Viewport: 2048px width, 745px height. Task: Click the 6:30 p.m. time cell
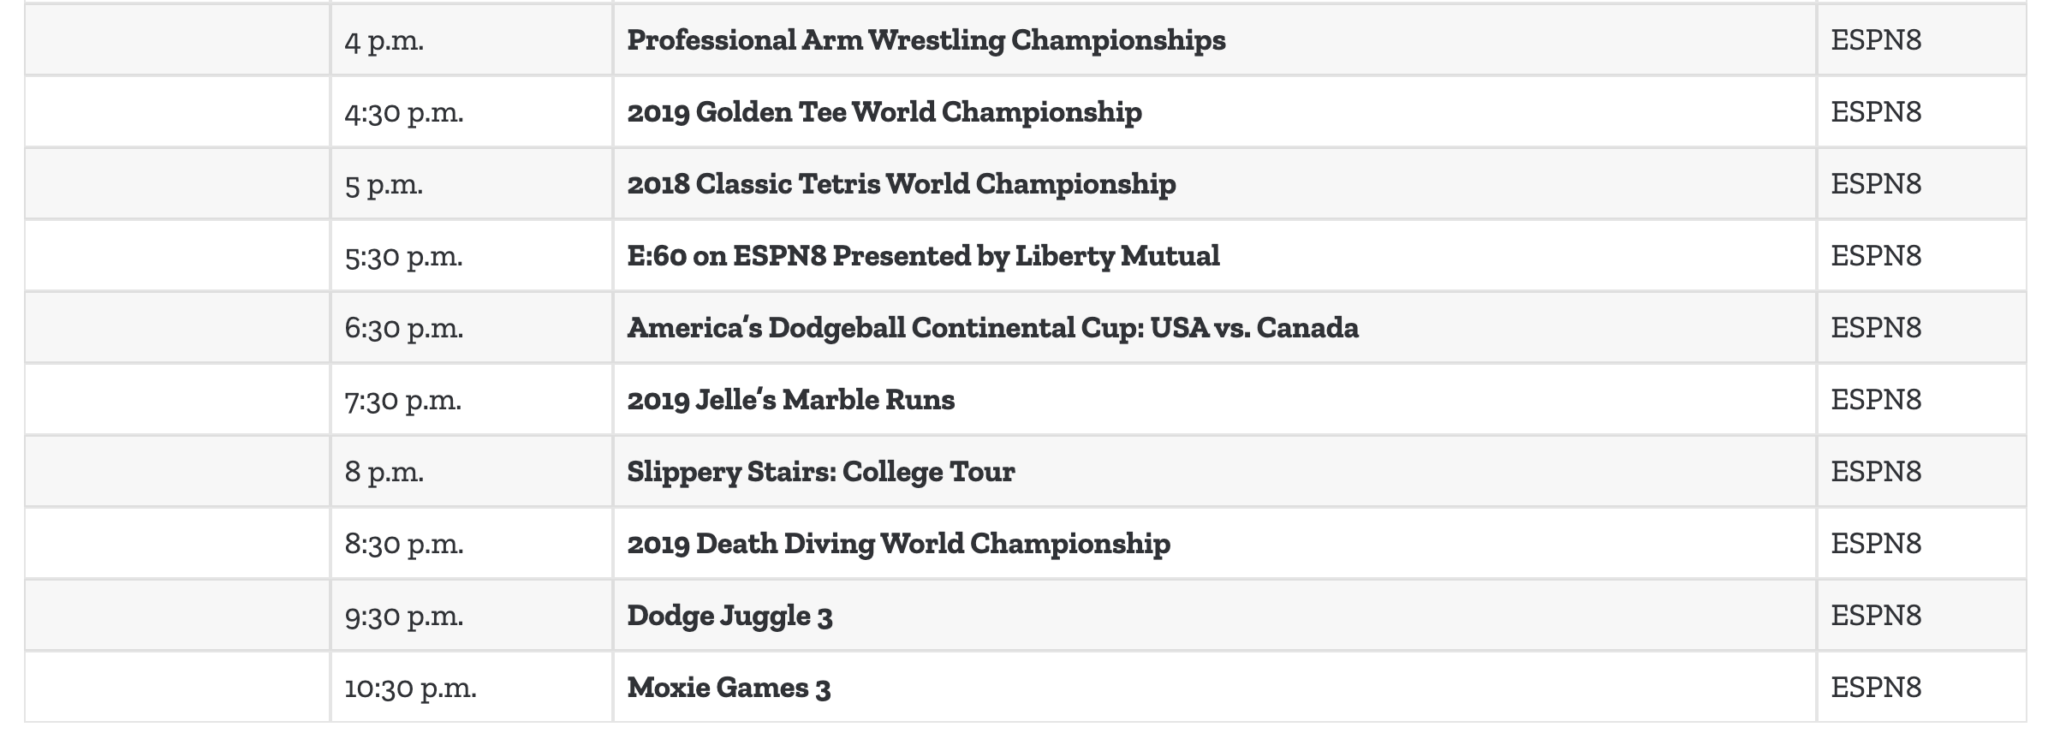point(472,328)
